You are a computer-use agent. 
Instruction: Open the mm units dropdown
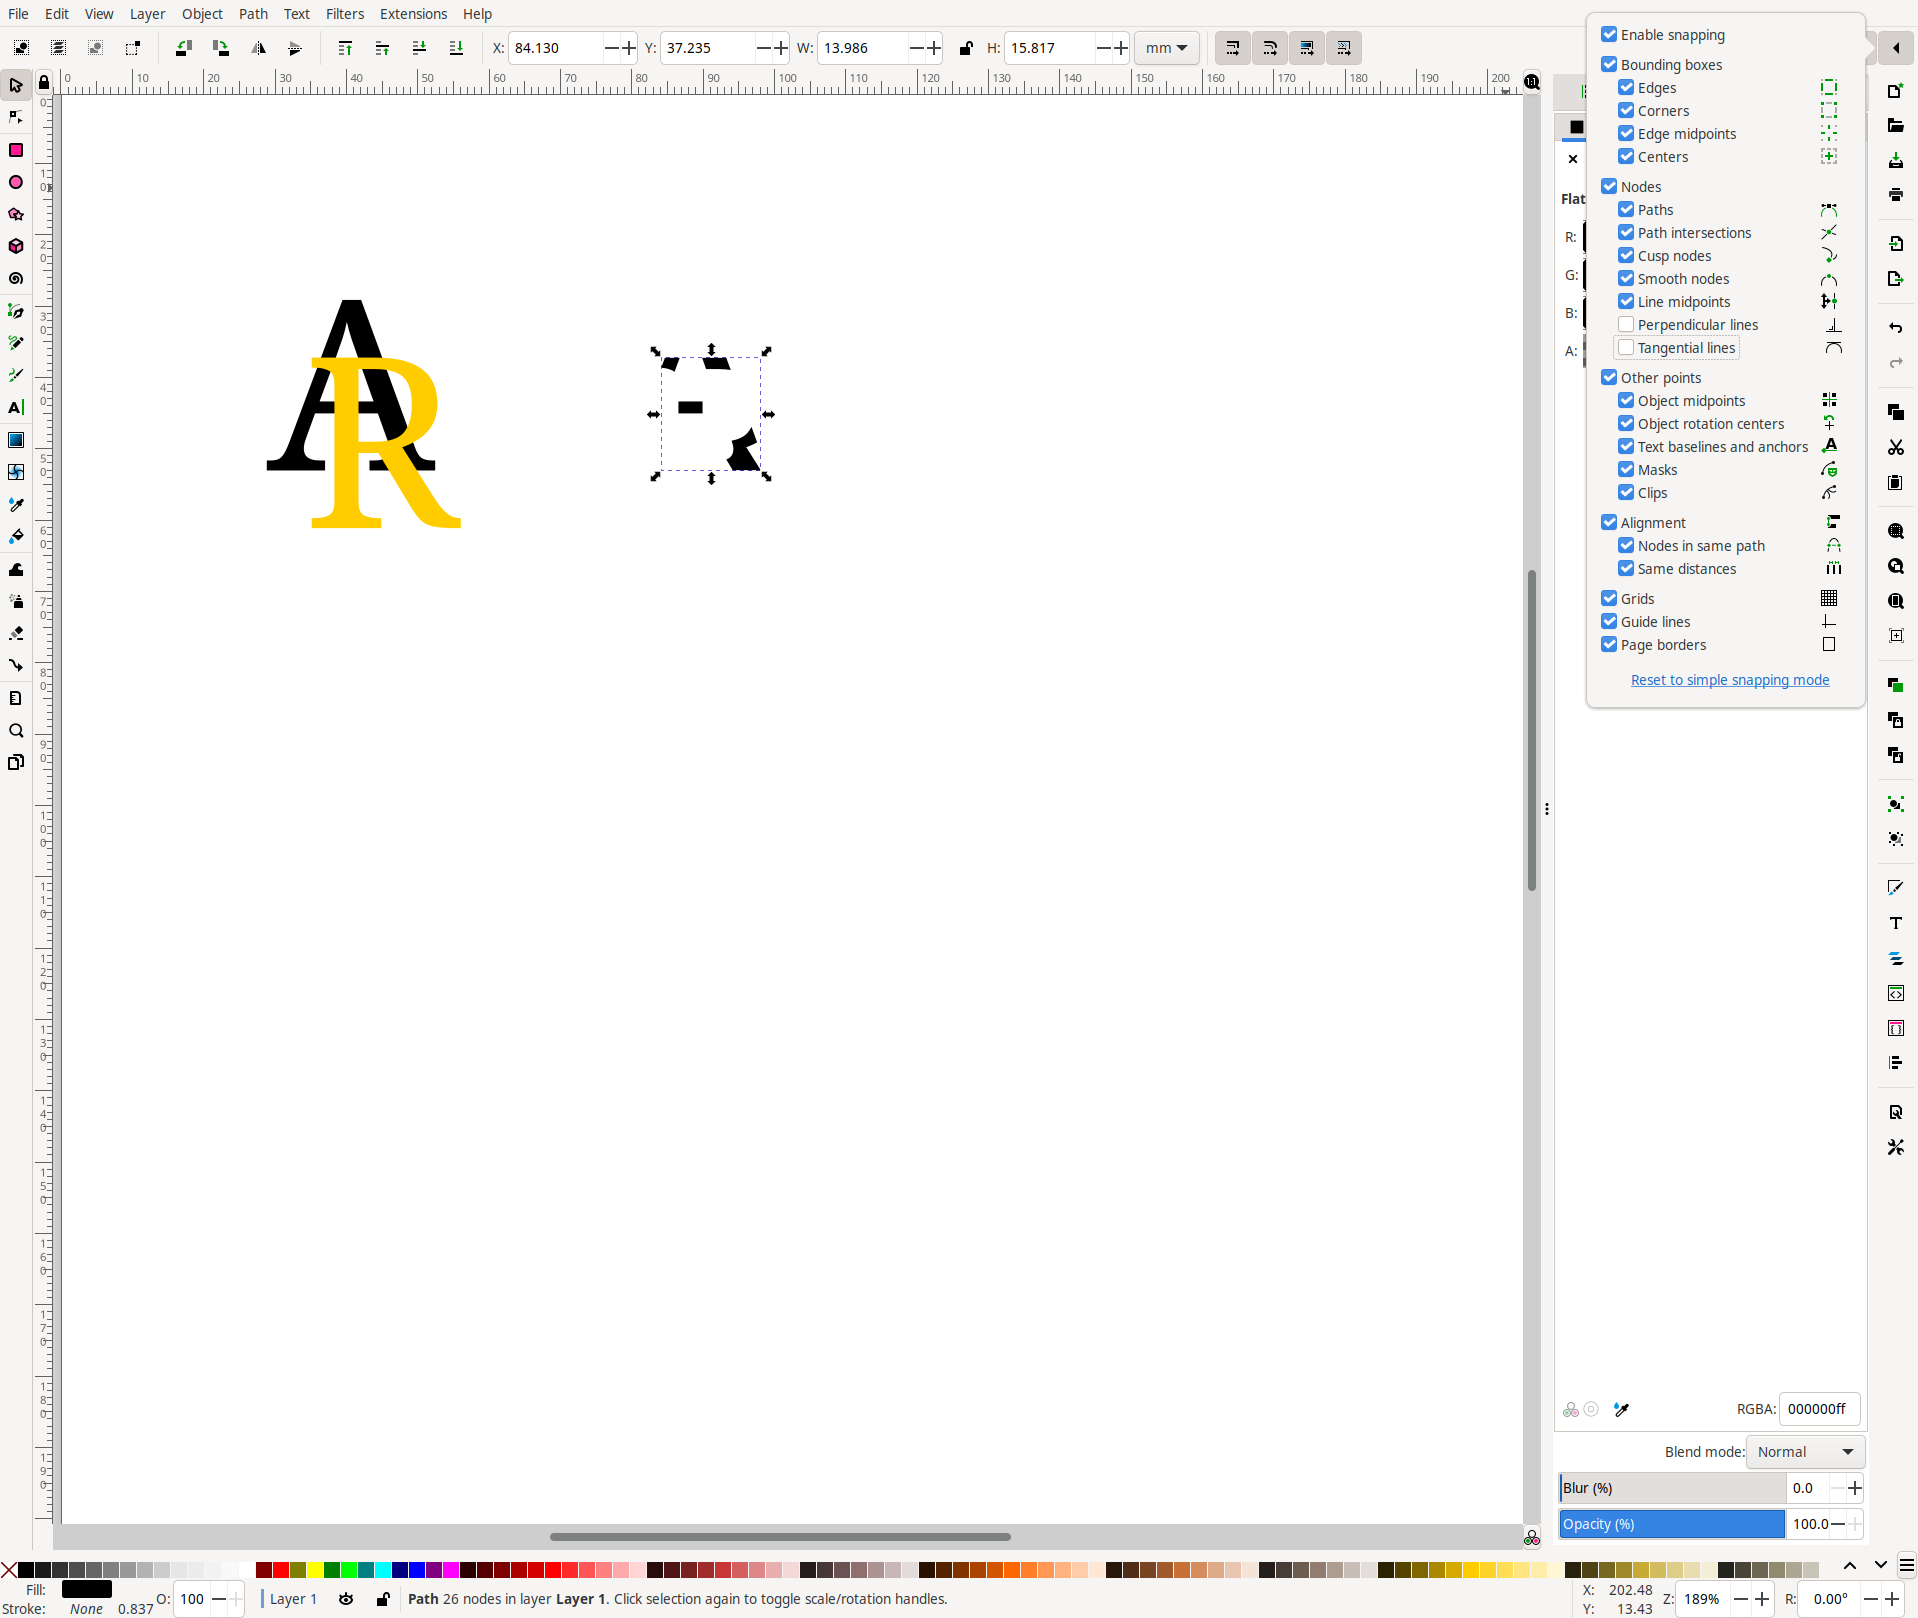pyautogui.click(x=1166, y=48)
